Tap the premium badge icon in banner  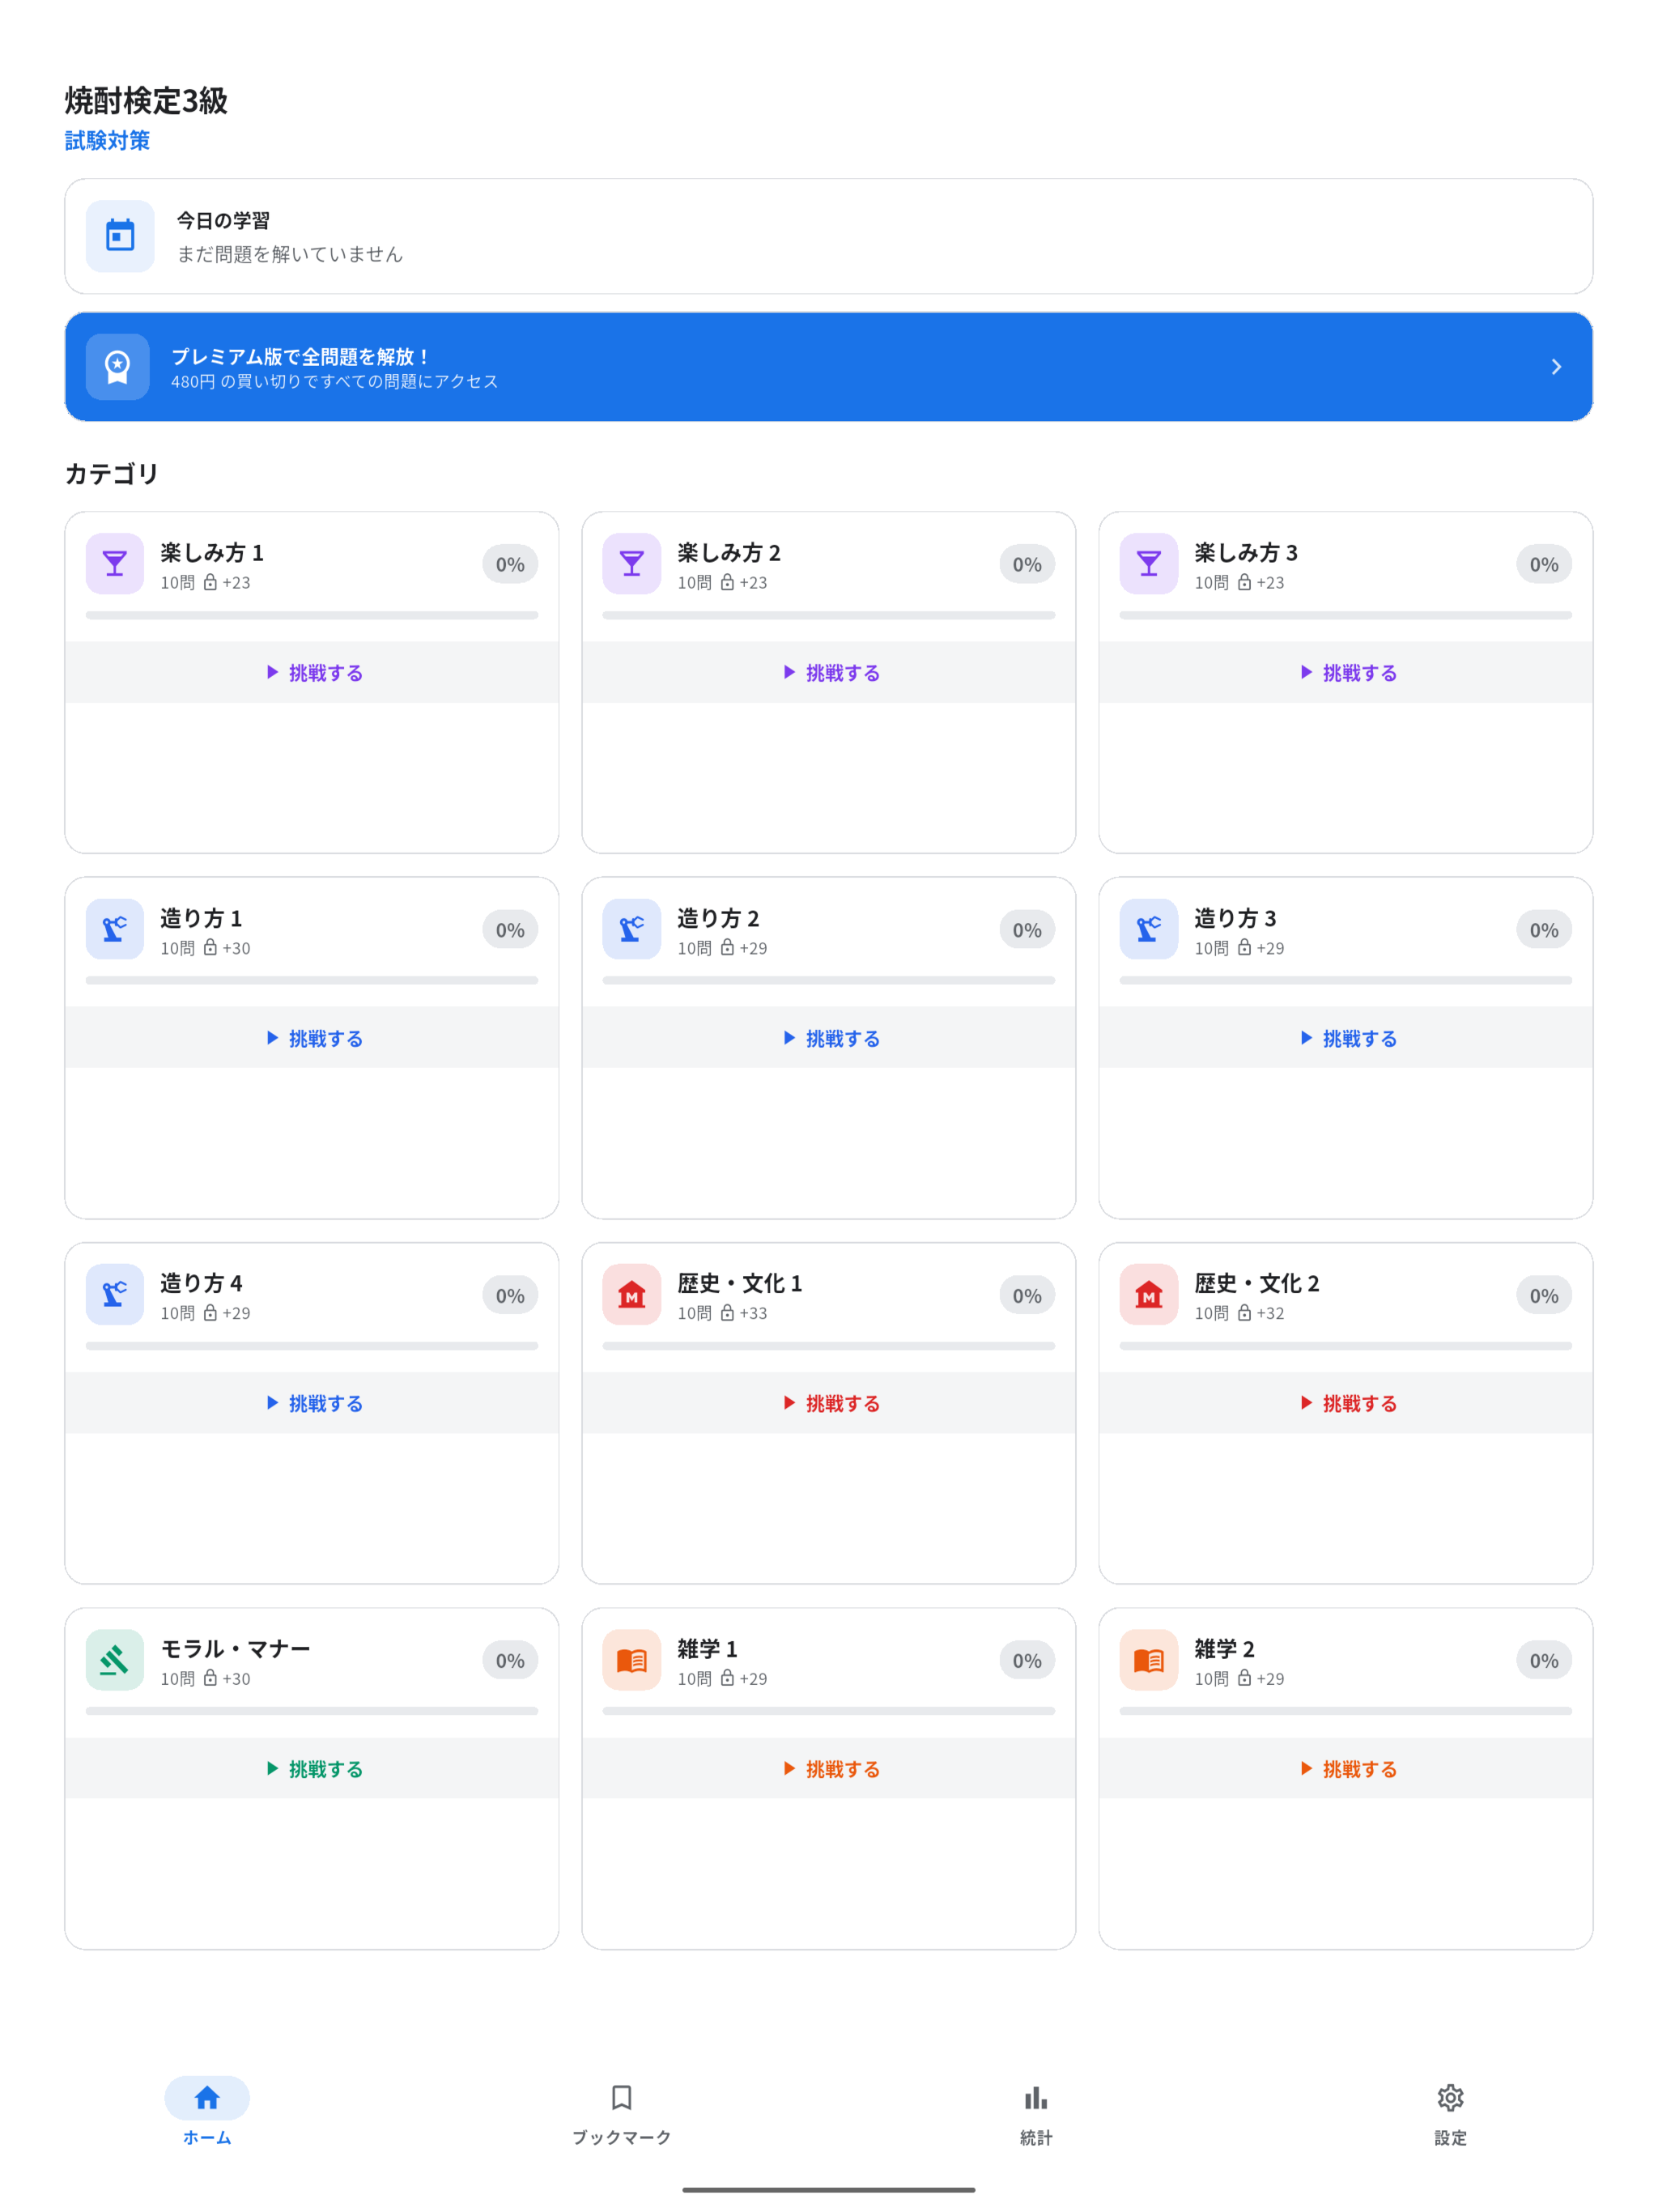pyautogui.click(x=117, y=367)
